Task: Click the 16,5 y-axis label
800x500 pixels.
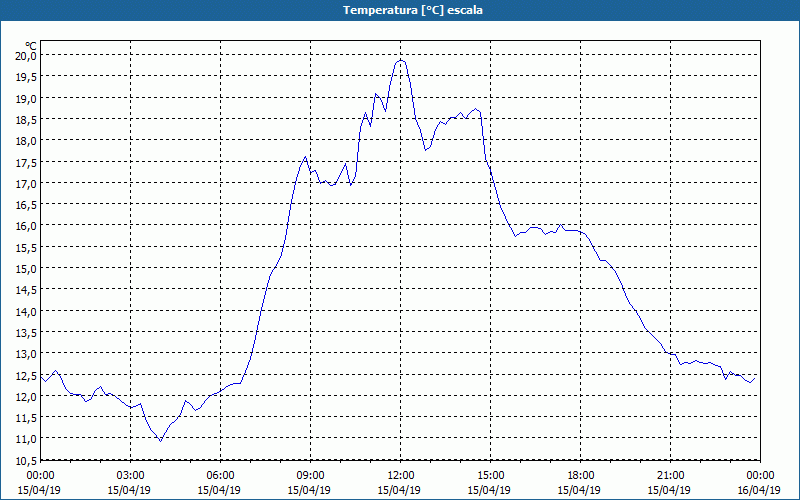Action: click(27, 204)
